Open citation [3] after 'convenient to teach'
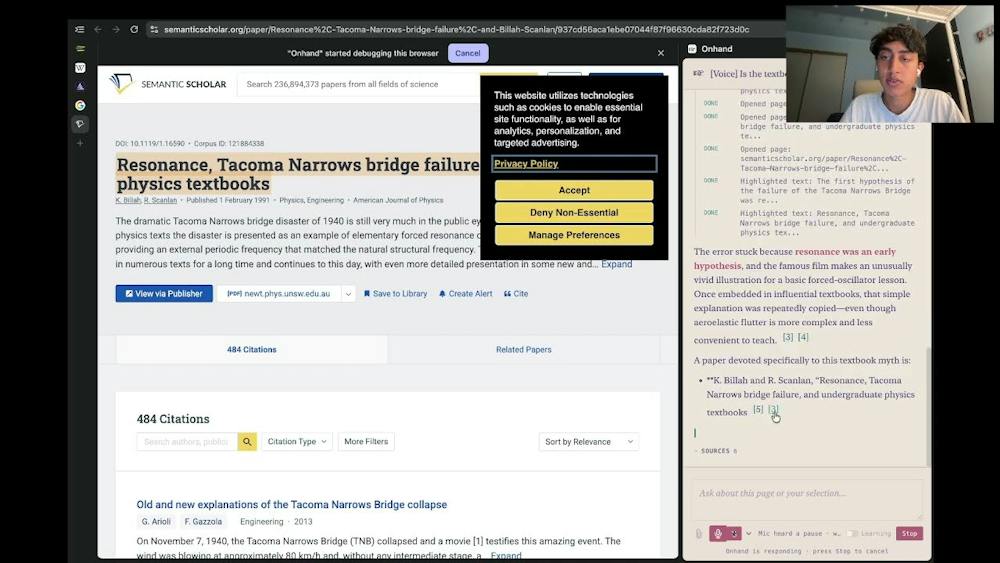The image size is (1000, 563). pyautogui.click(x=788, y=337)
